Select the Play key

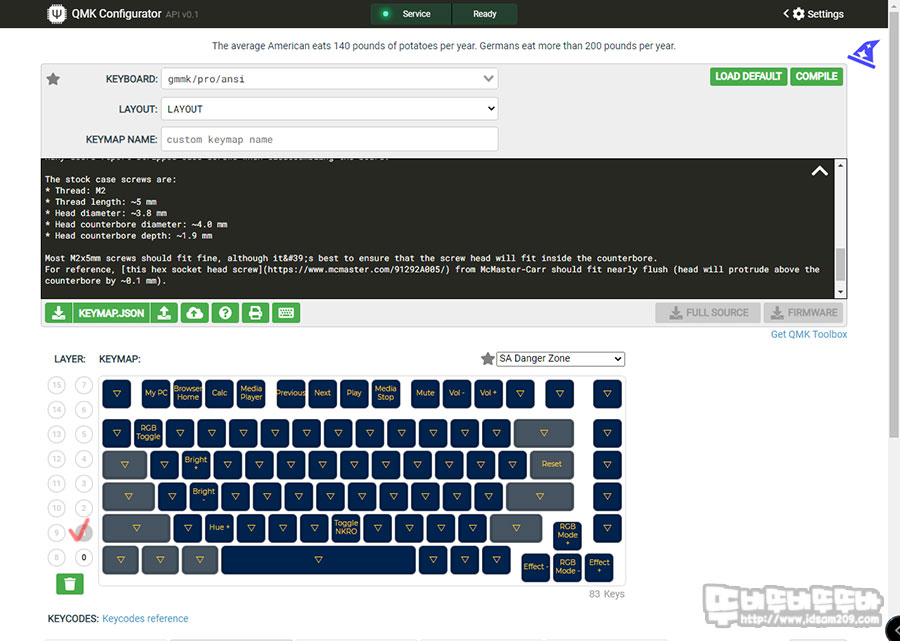coord(354,394)
